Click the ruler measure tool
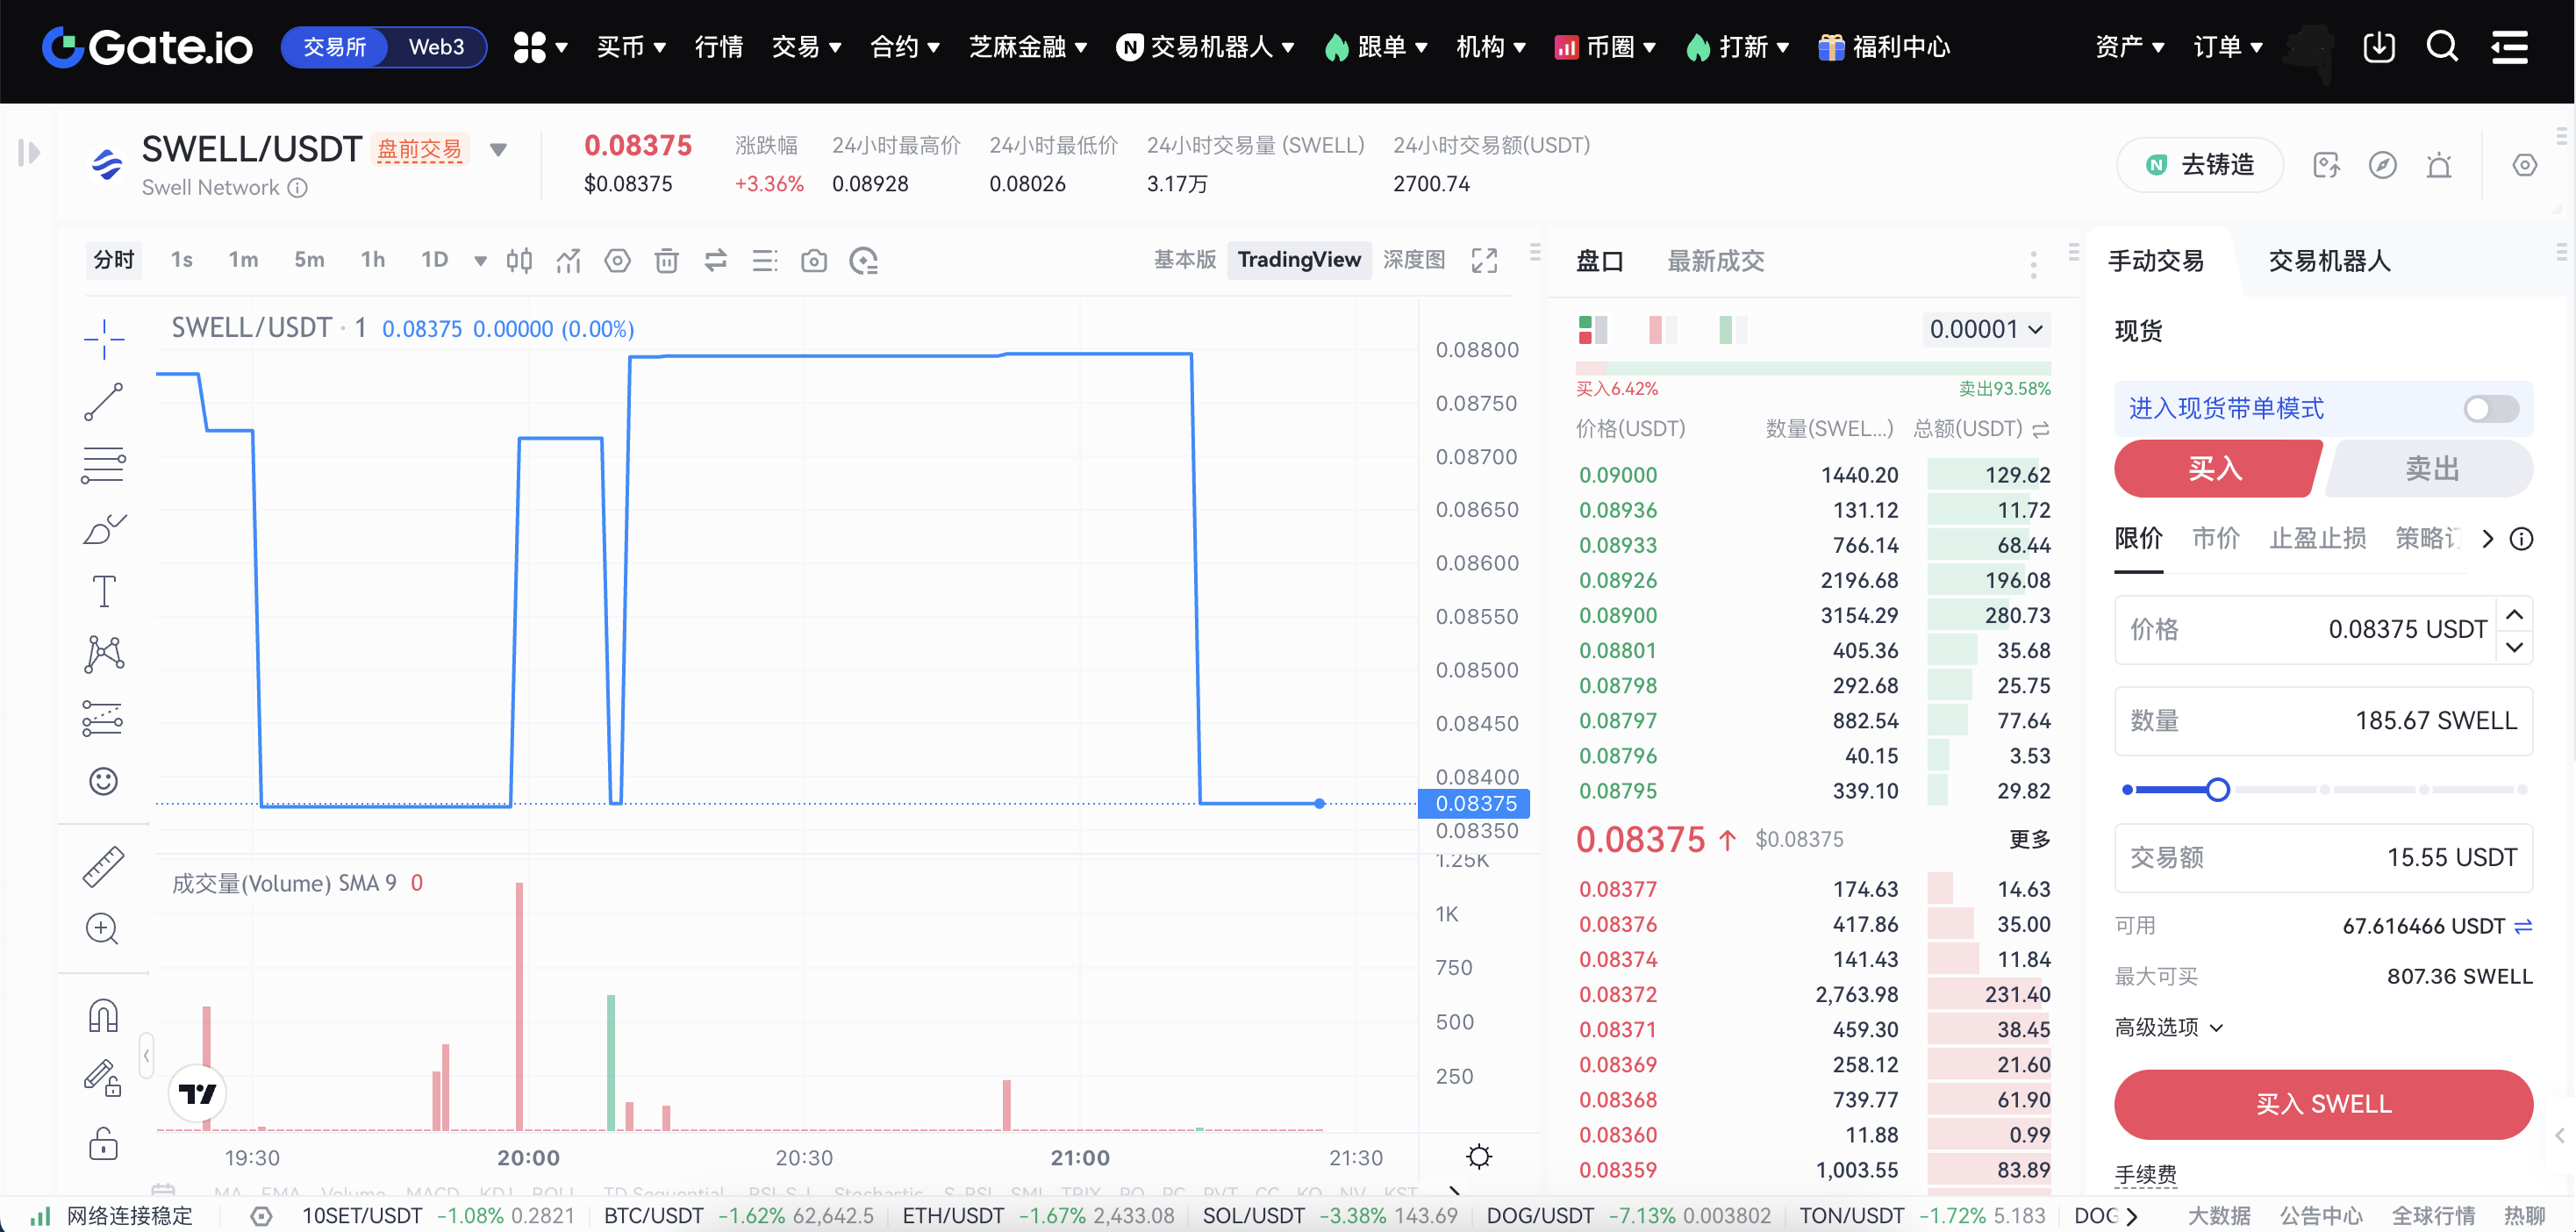 click(x=103, y=866)
